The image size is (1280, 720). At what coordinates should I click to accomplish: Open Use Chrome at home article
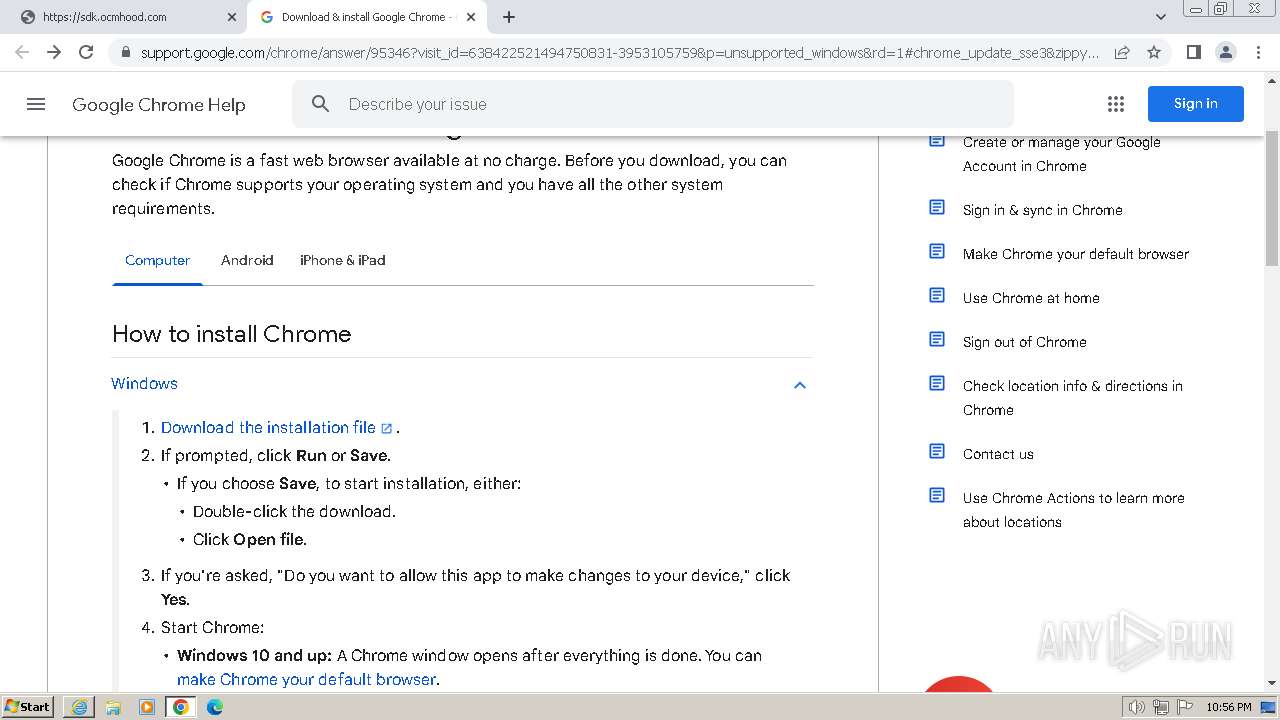click(x=1031, y=298)
